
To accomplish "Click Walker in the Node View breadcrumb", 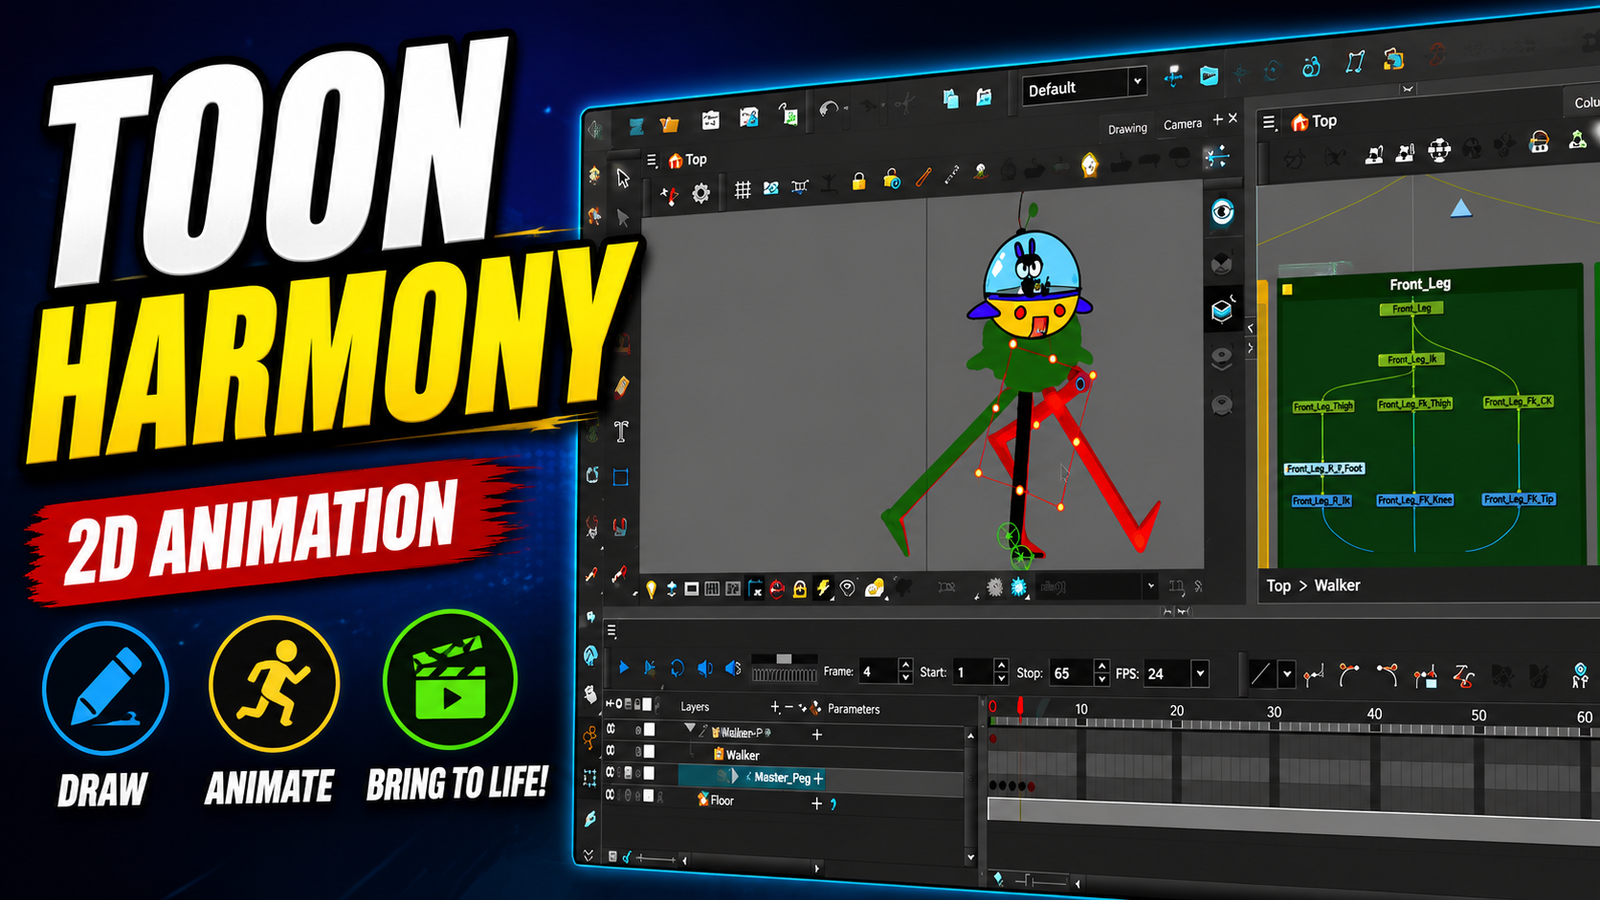I will coord(1337,585).
